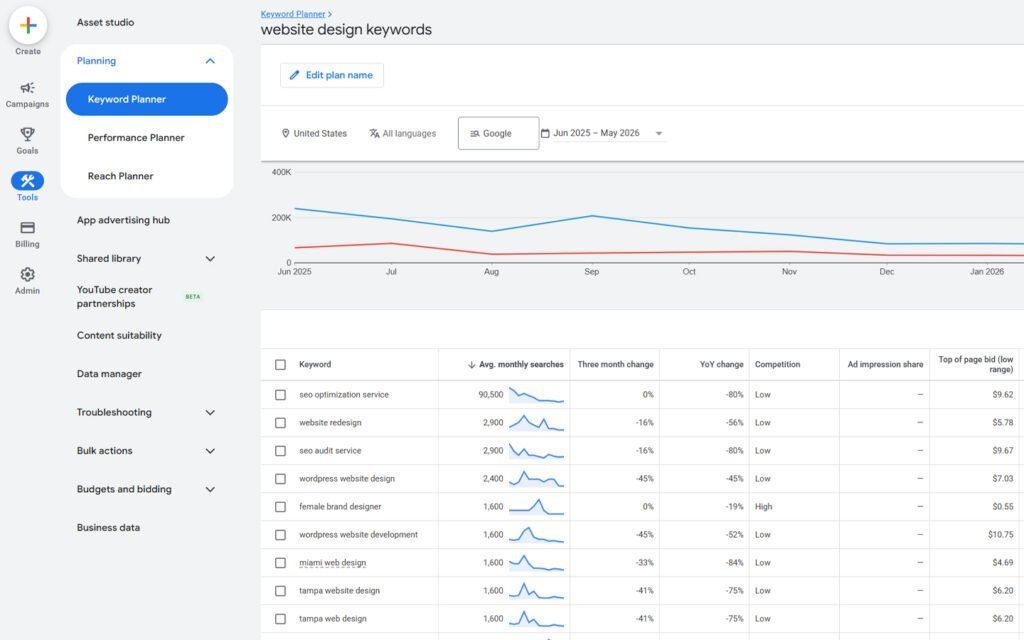1024x640 pixels.
Task: Sort by Top of page bid (low range) column
Action: point(976,364)
